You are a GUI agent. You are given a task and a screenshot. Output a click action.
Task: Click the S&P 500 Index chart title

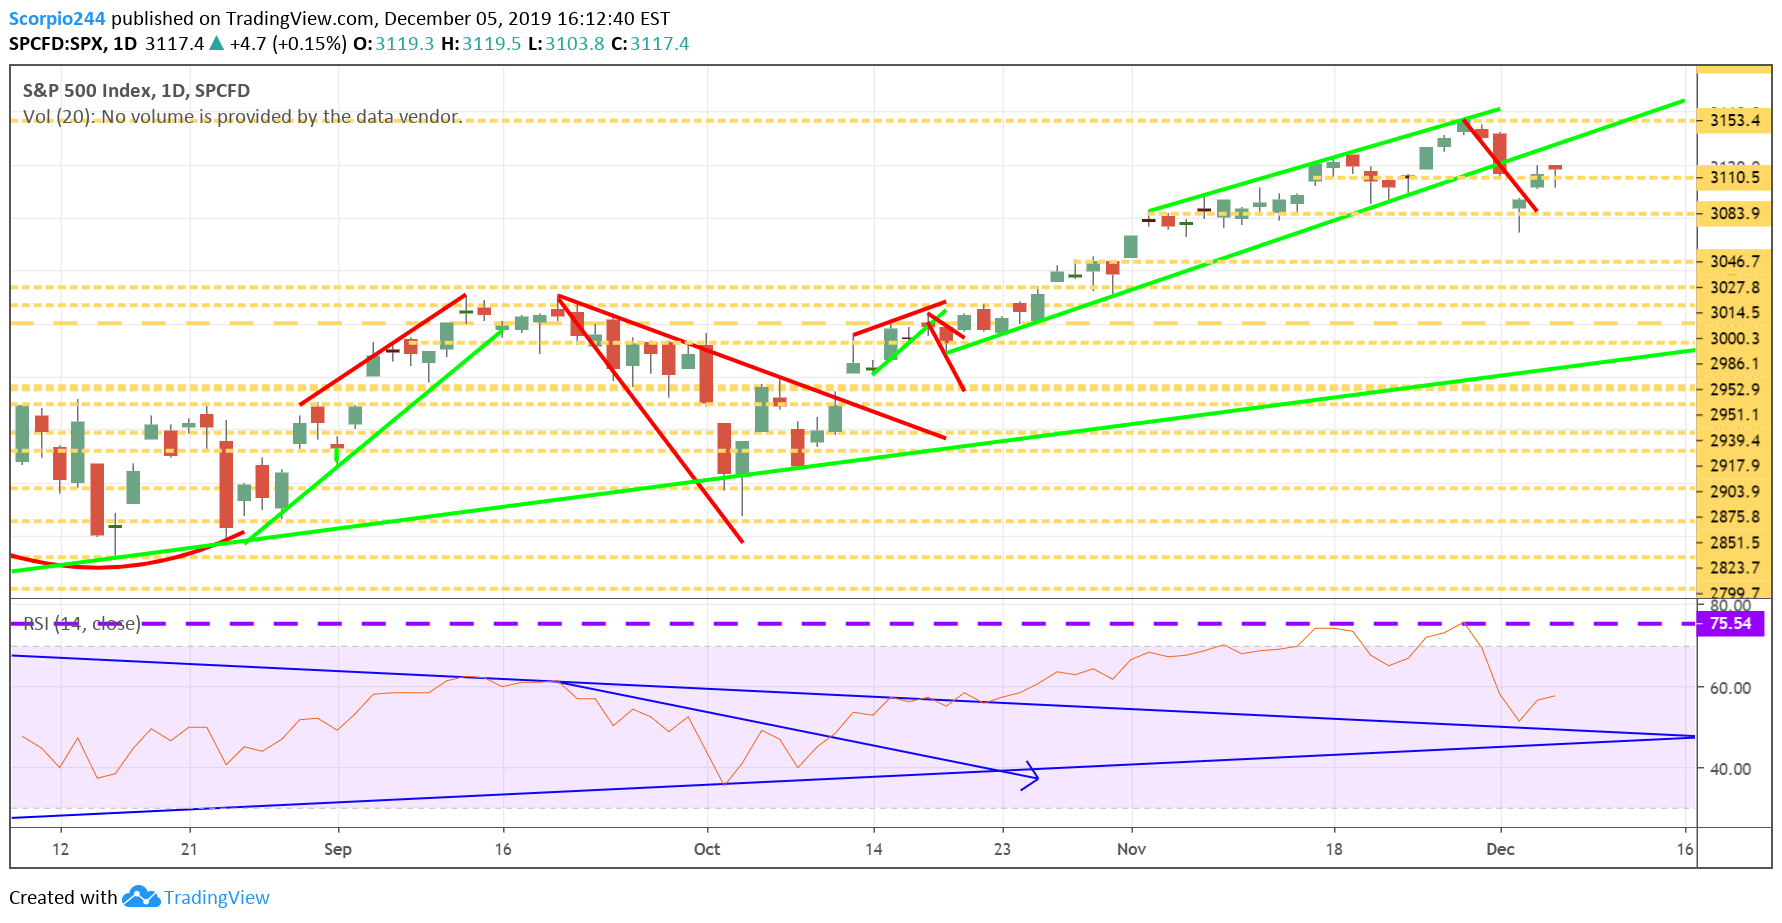[x=136, y=91]
